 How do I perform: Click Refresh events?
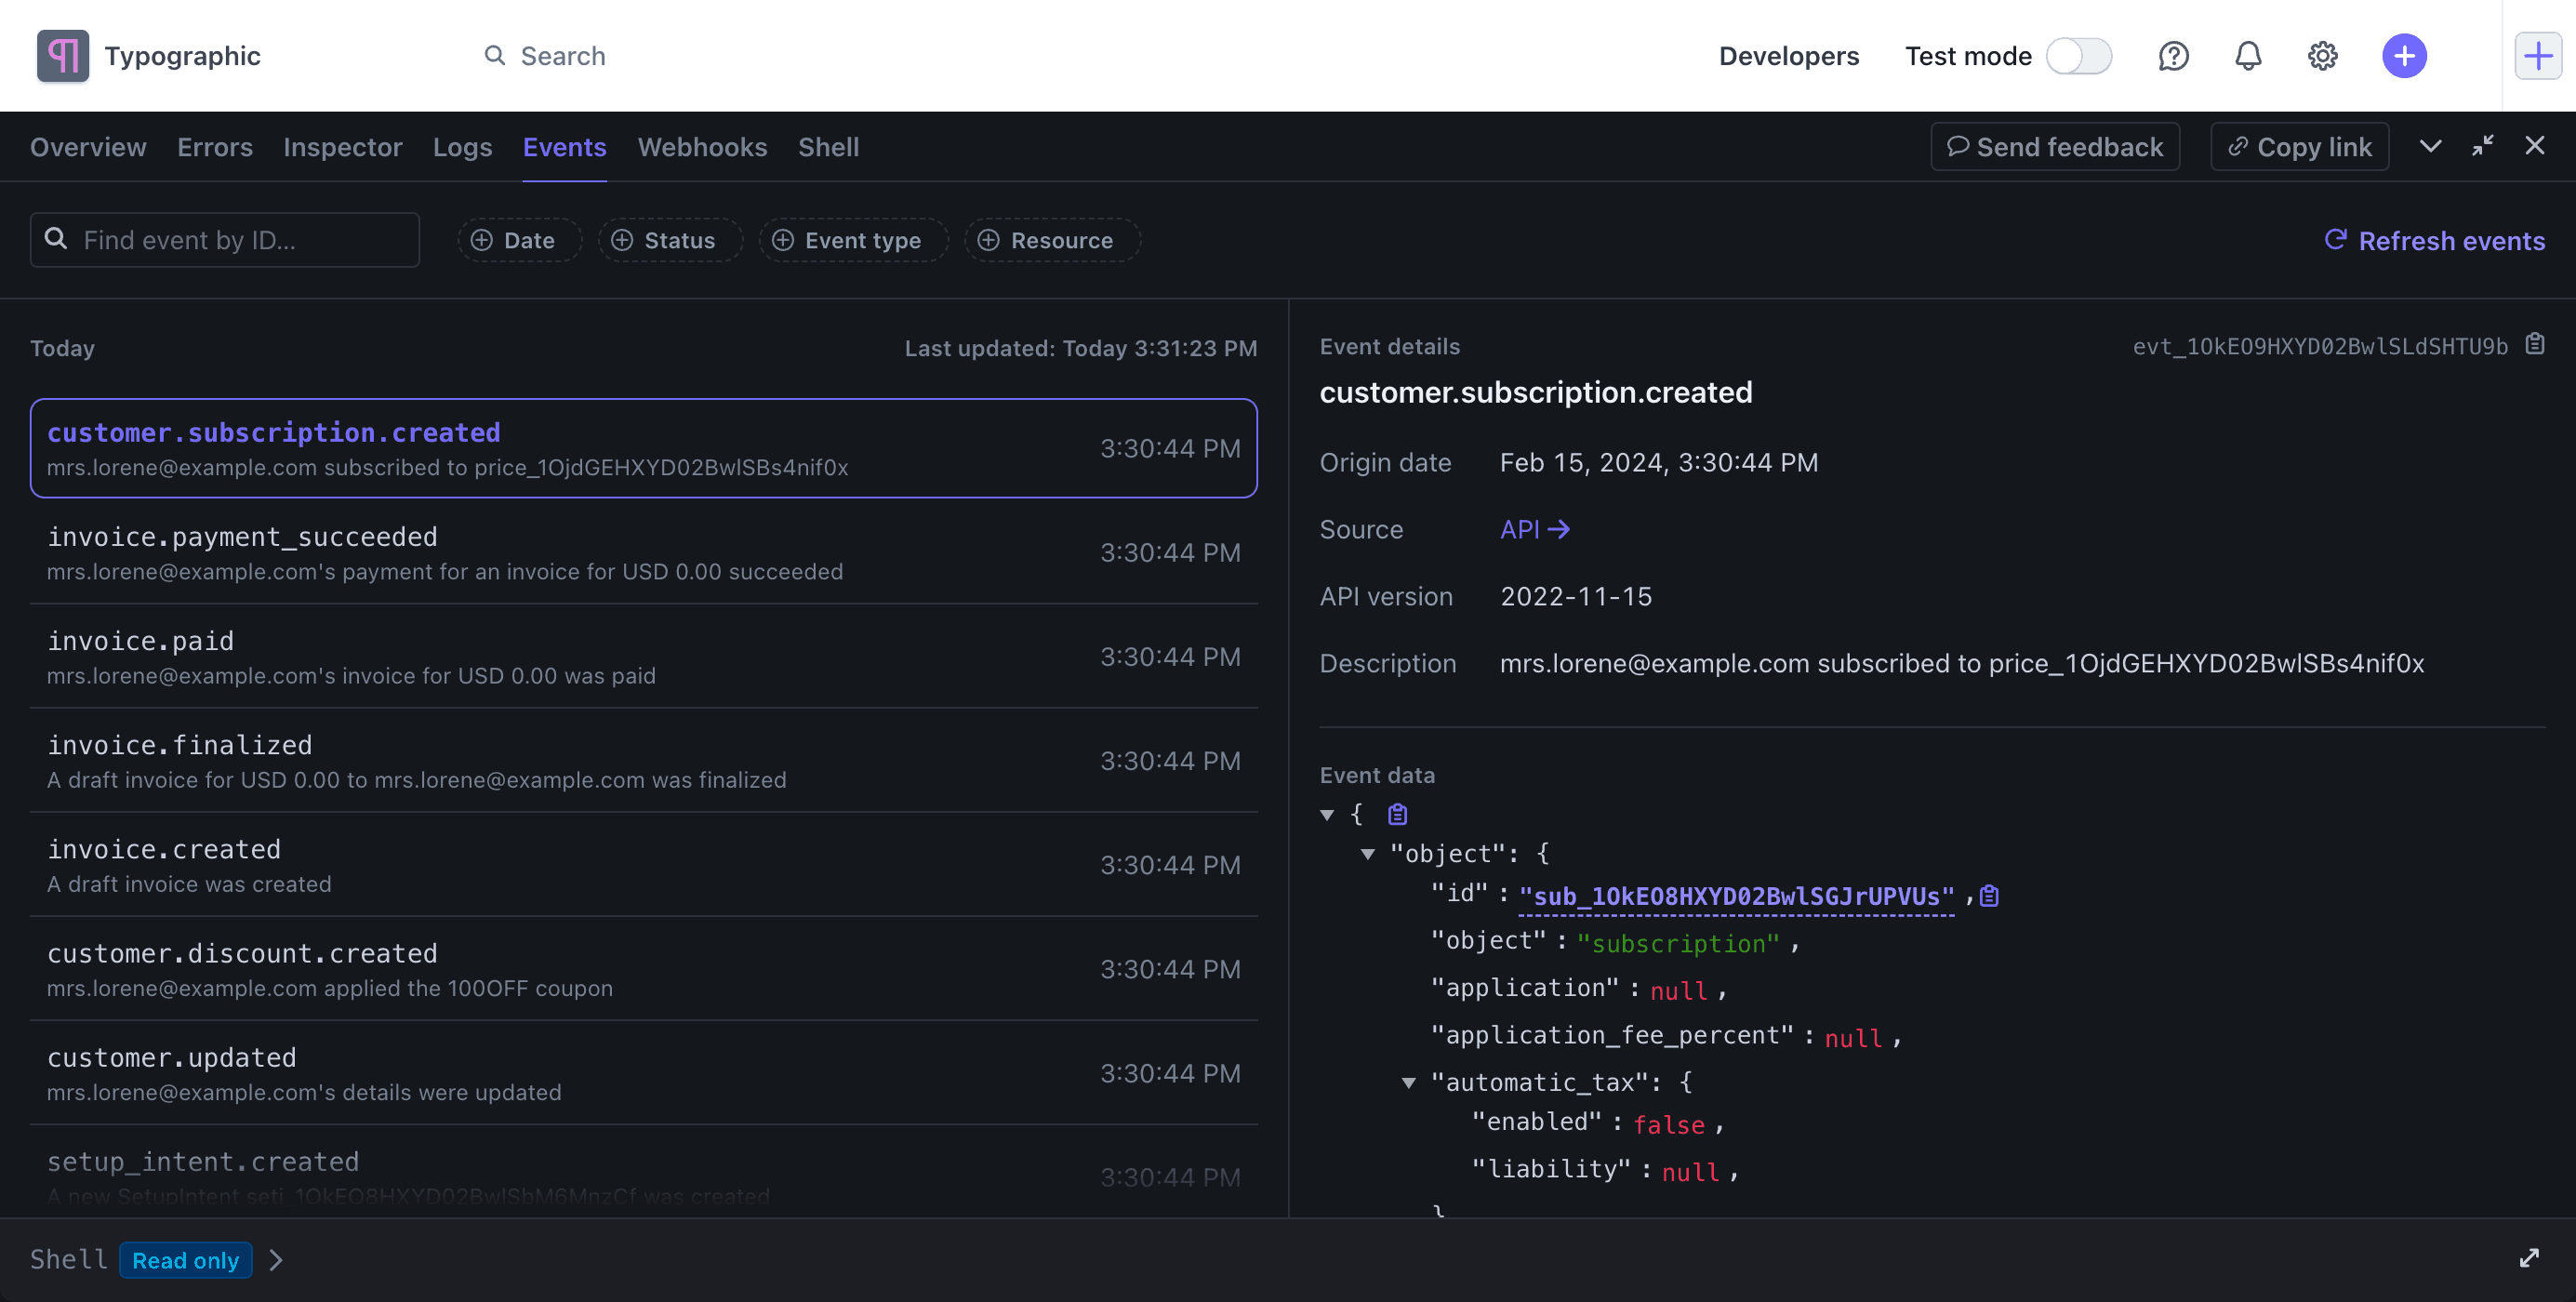2434,241
